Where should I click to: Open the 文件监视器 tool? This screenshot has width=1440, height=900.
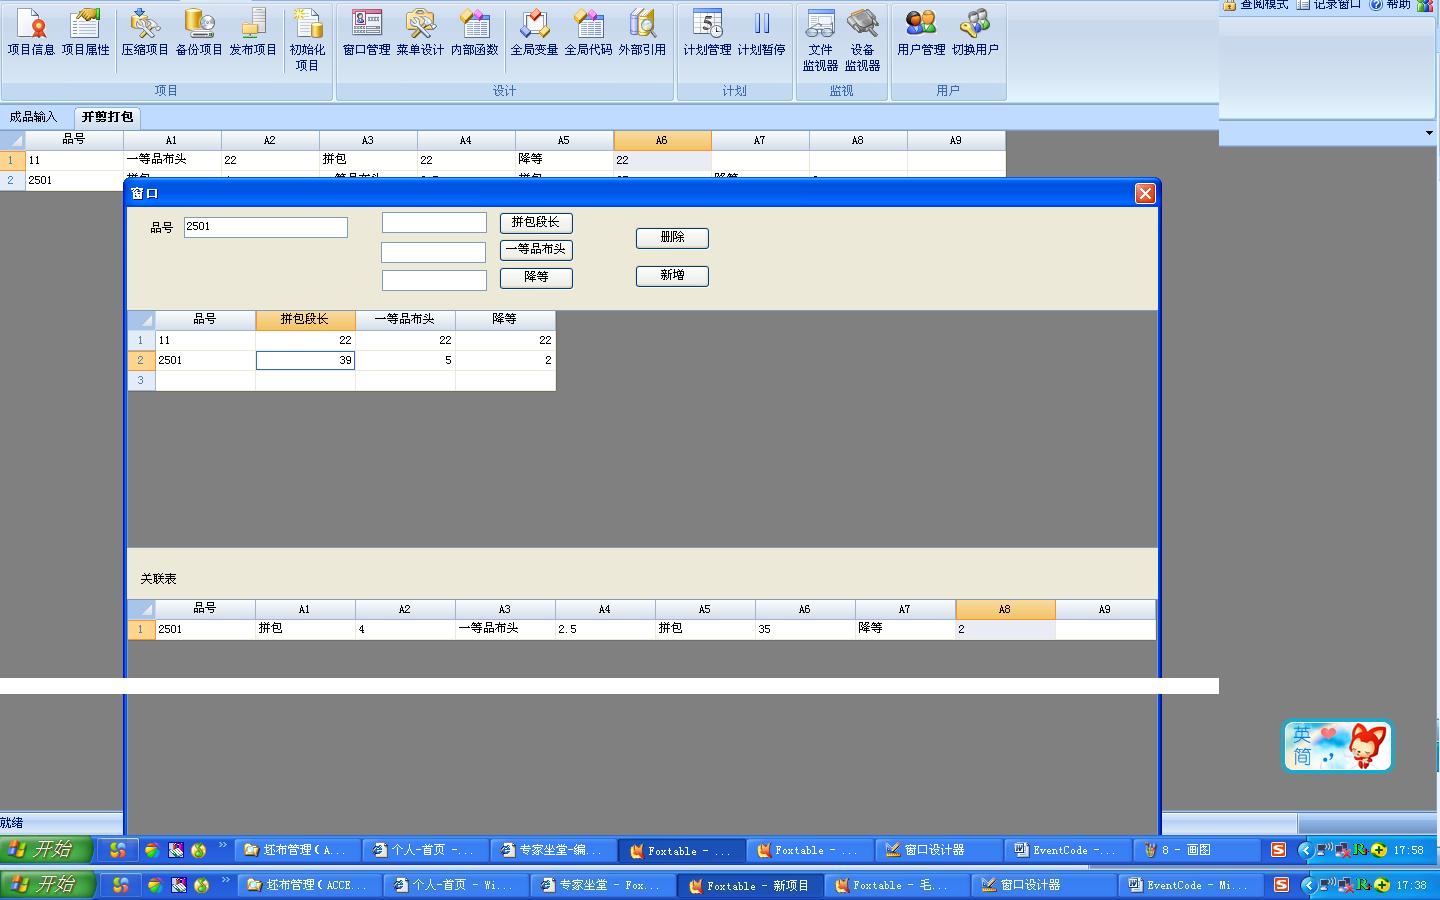[x=820, y=40]
